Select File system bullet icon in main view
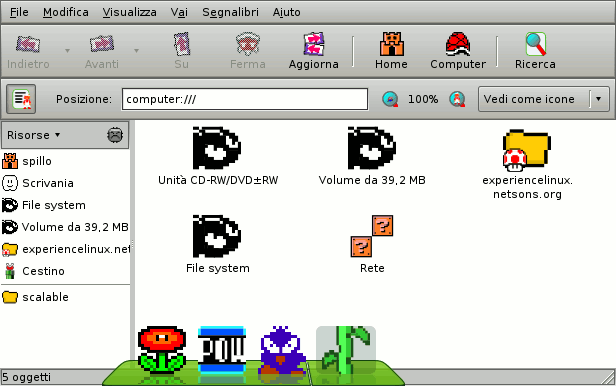Image resolution: width=616 pixels, height=386 pixels. [x=217, y=236]
